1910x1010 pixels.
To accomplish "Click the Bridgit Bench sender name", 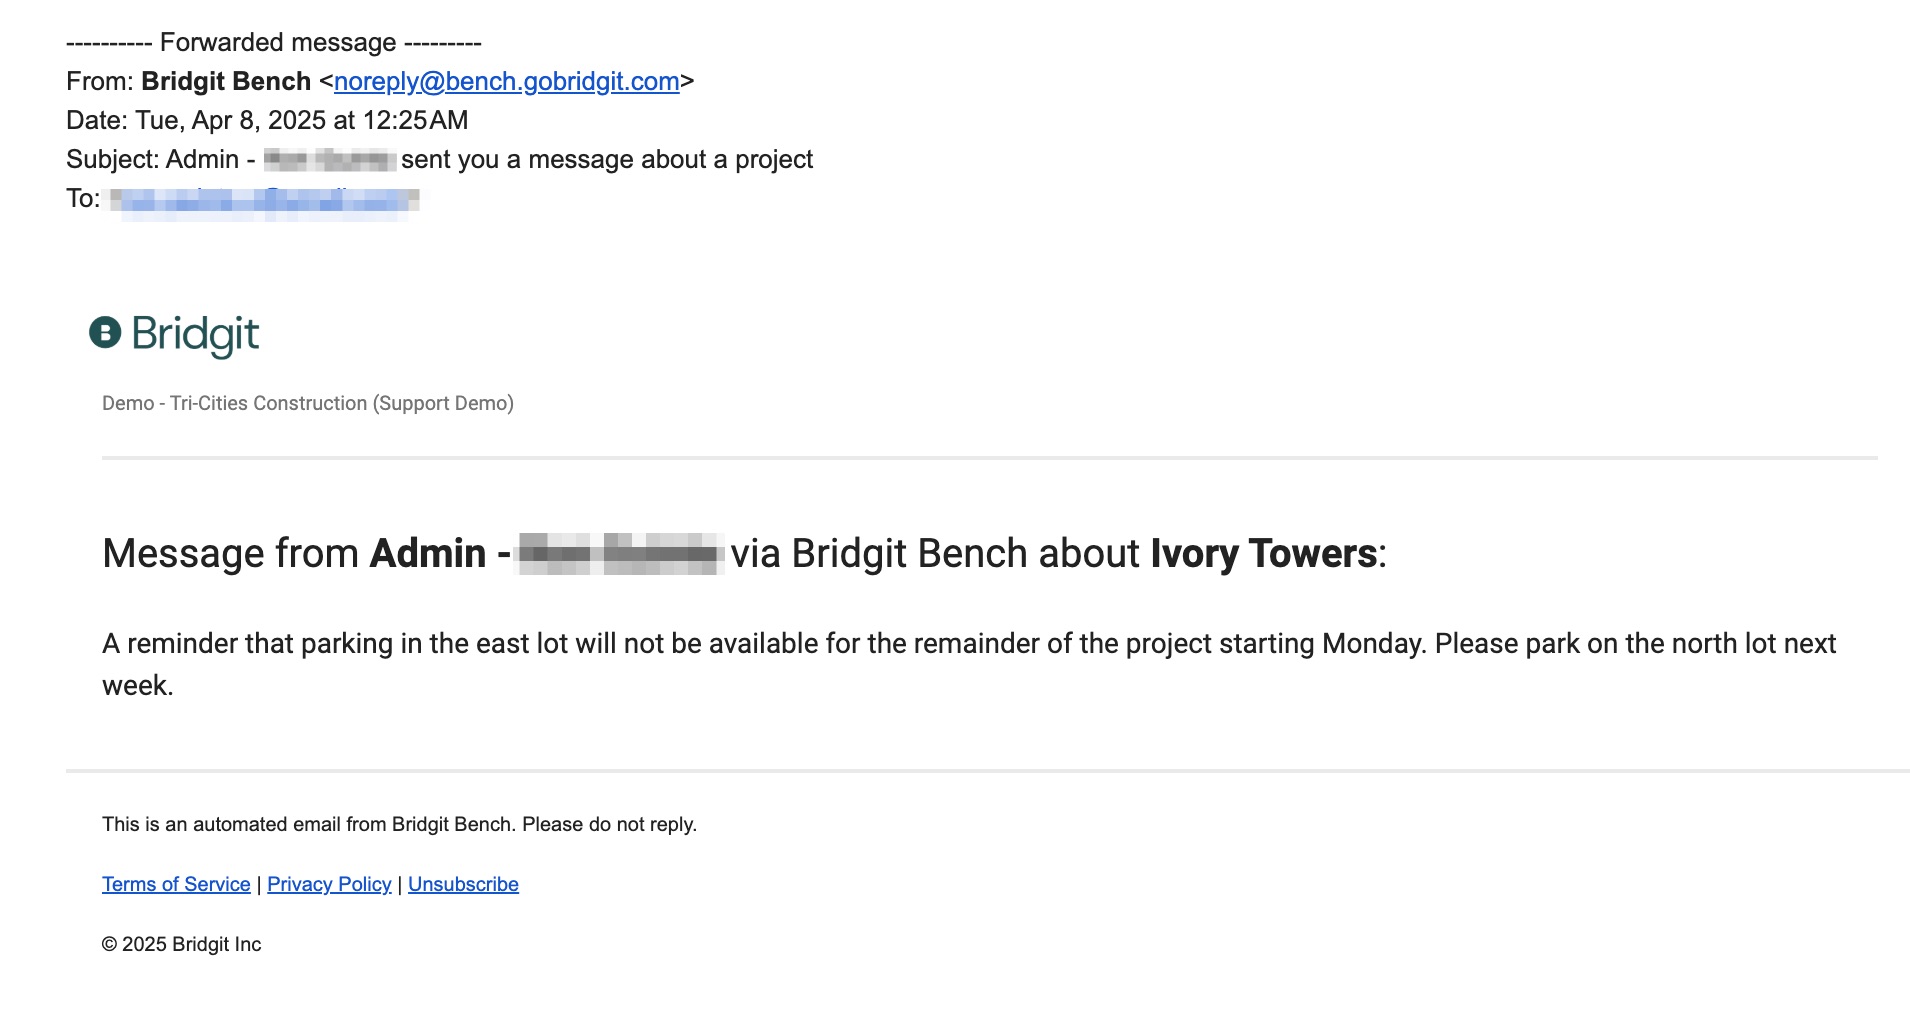I will click(x=226, y=81).
